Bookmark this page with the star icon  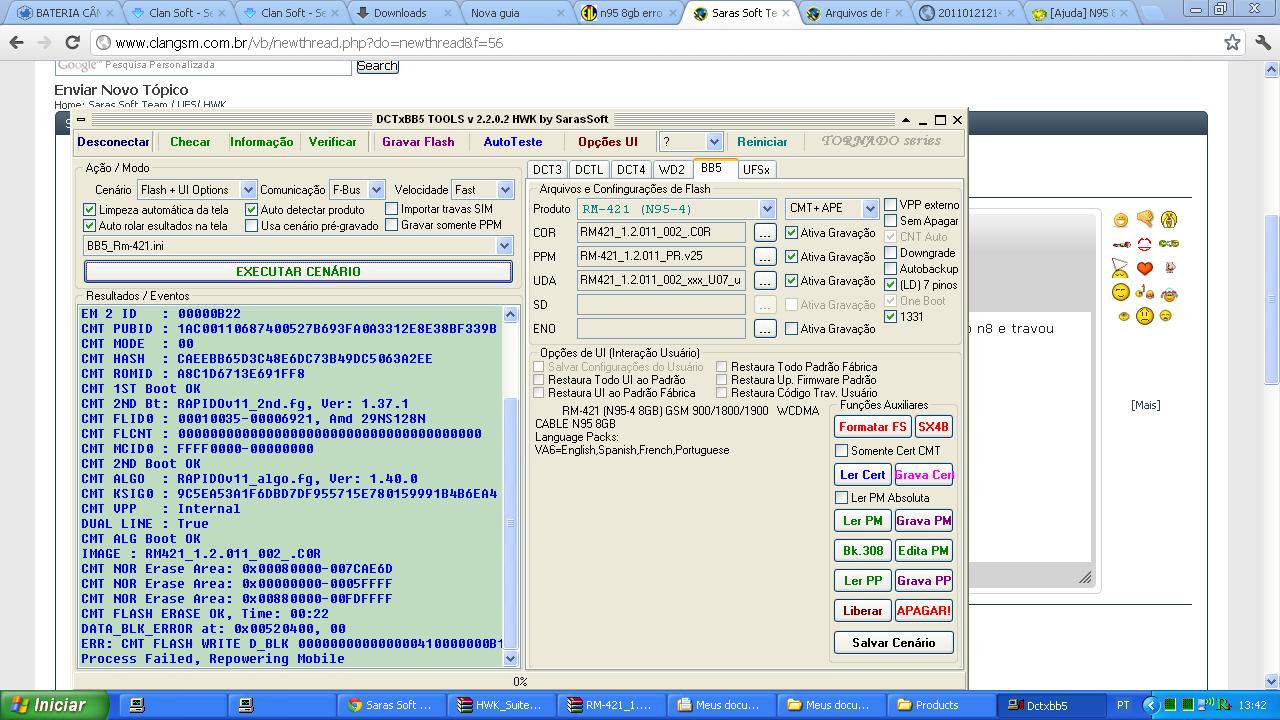[x=1233, y=43]
